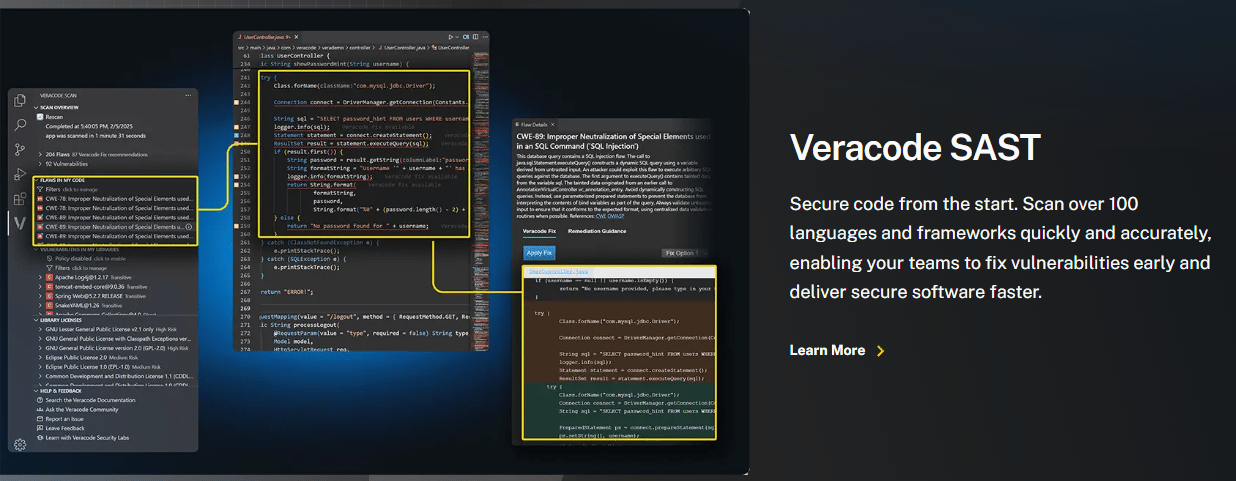Expand the 204 Flaws row
The height and width of the screenshot is (481, 1236).
point(40,154)
